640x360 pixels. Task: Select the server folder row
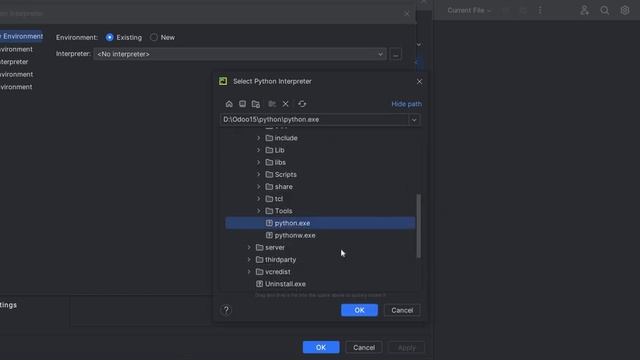click(x=320, y=247)
